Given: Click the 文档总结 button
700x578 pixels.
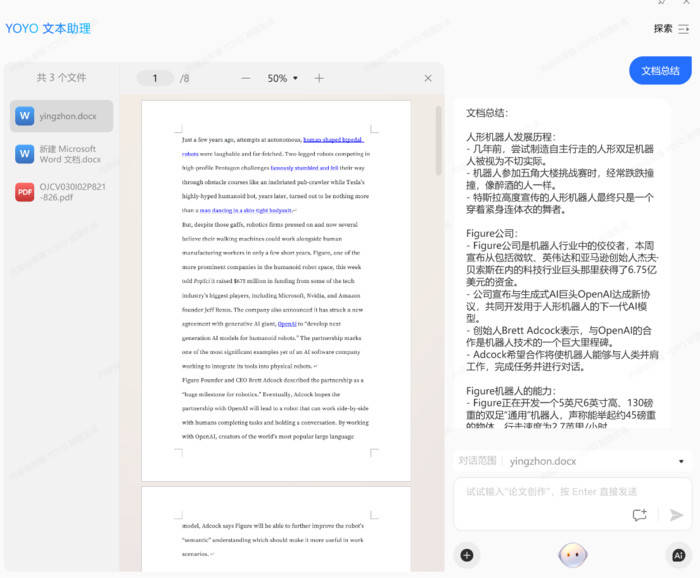Looking at the screenshot, I should [660, 71].
